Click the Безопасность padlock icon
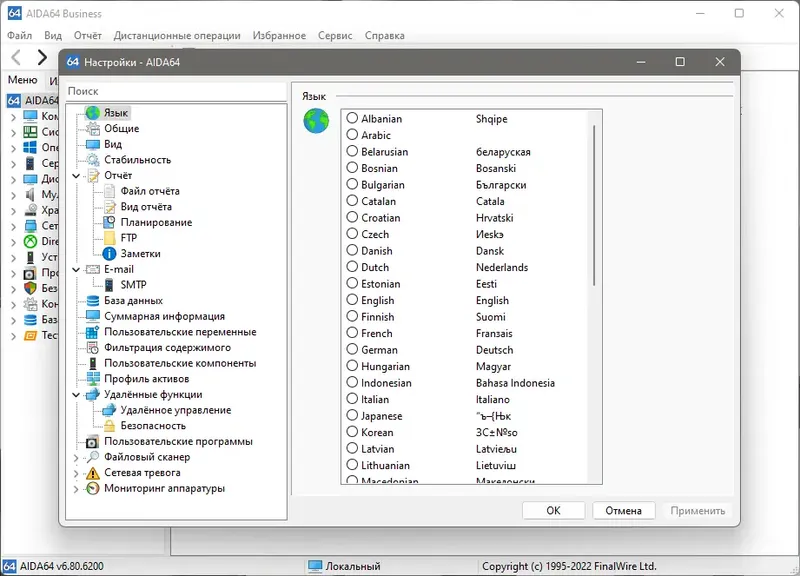800x576 pixels. (109, 425)
